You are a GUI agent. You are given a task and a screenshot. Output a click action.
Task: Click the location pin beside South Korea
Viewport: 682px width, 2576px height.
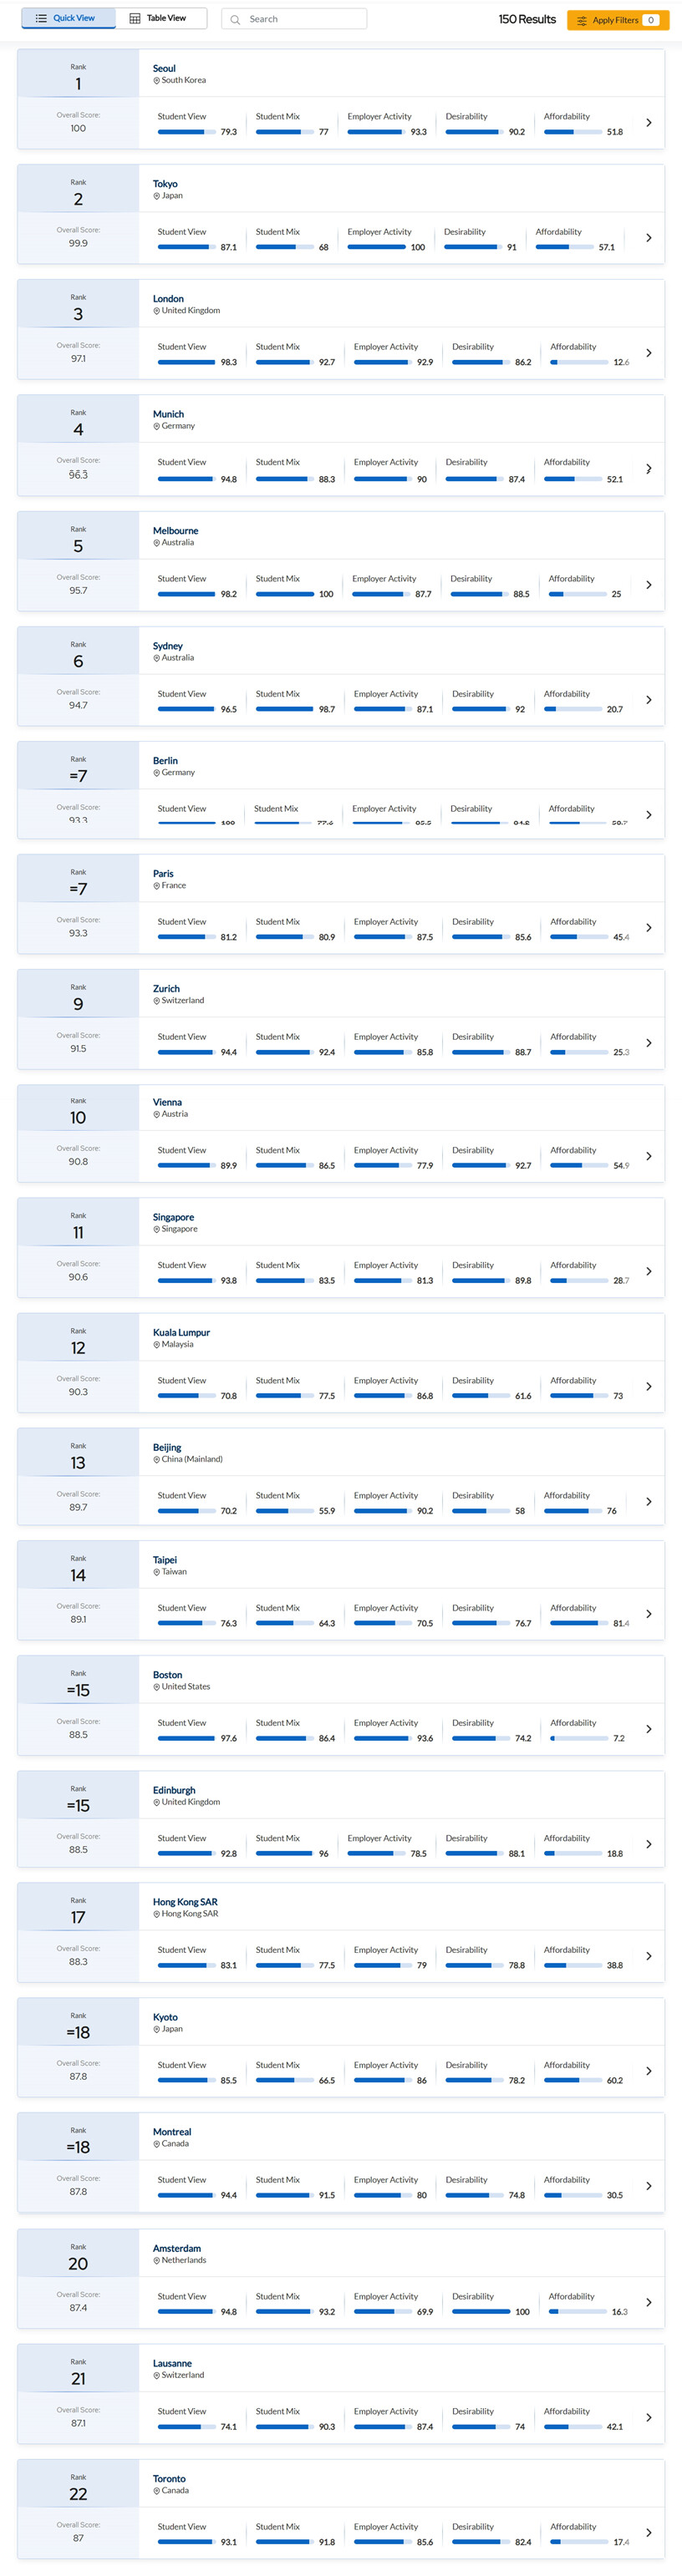click(156, 81)
